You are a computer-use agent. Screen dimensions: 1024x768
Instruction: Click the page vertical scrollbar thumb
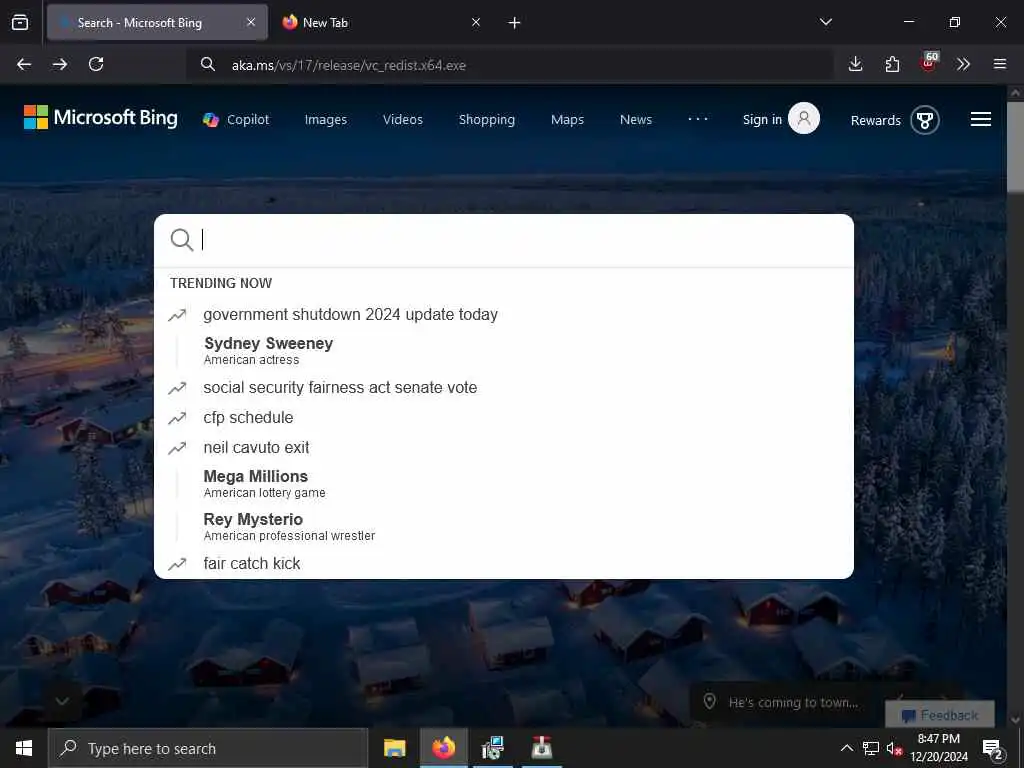click(1015, 147)
